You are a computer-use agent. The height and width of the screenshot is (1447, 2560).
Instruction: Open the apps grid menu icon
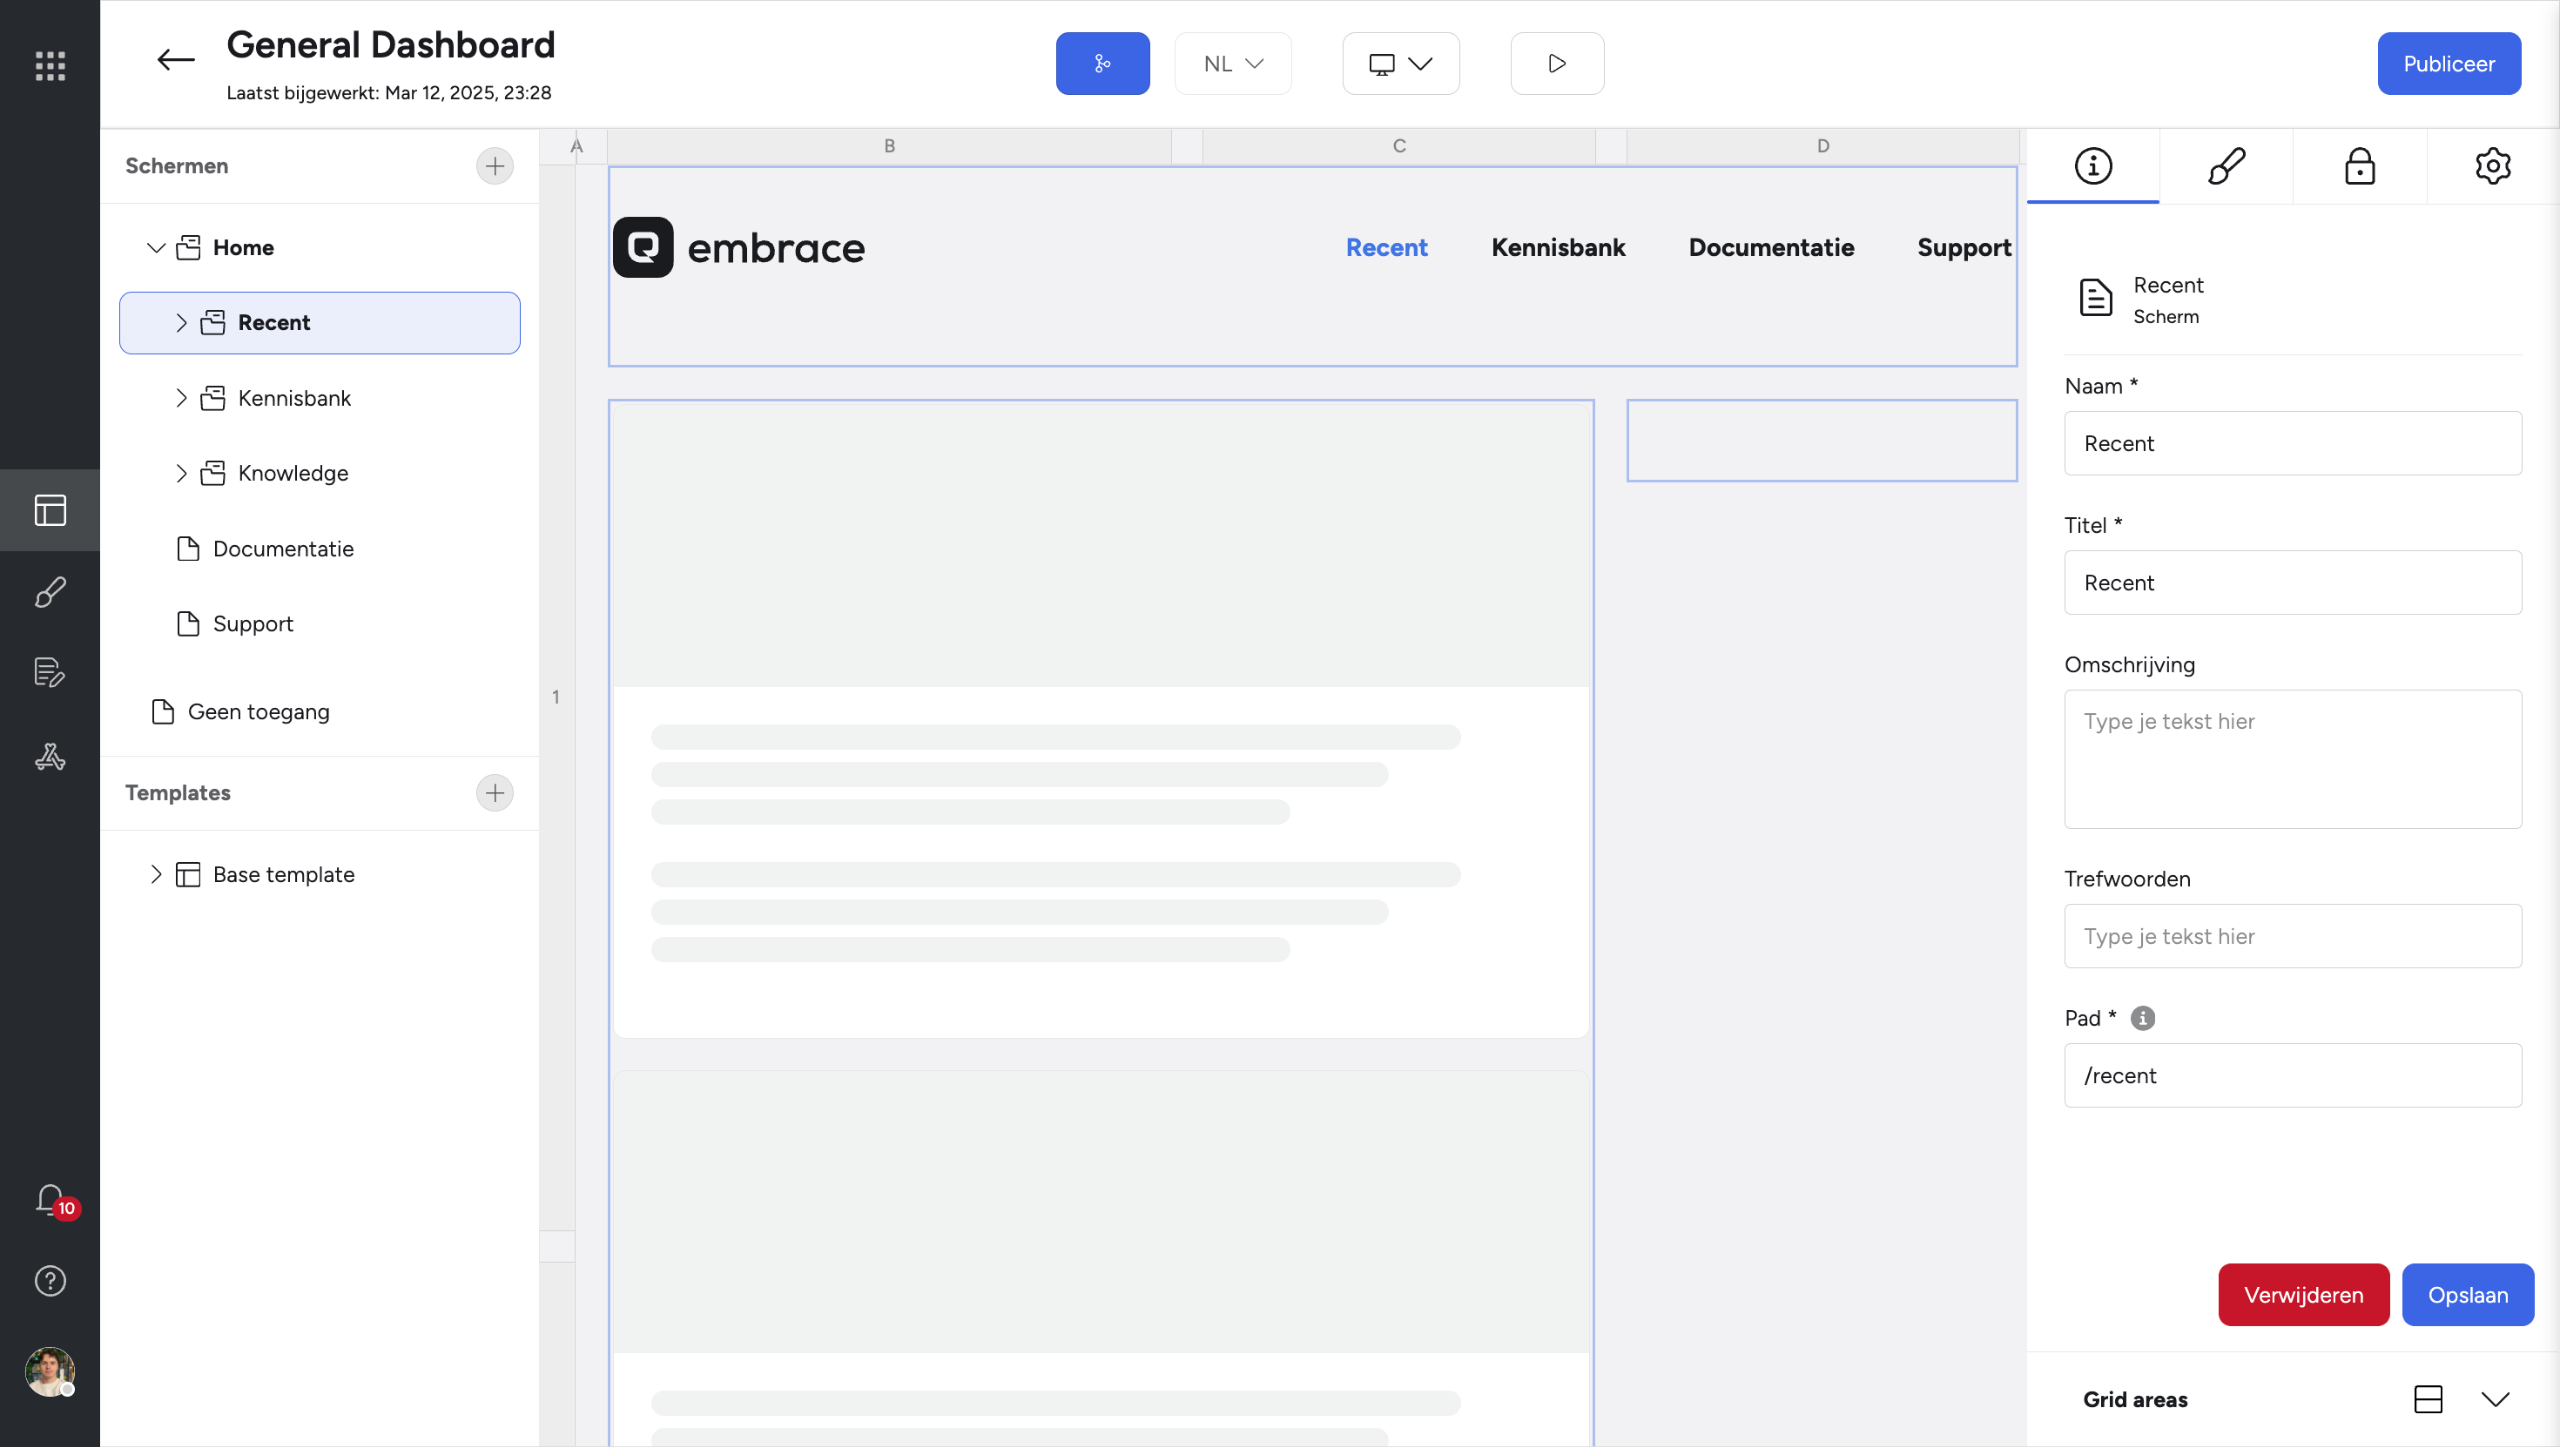click(x=50, y=66)
